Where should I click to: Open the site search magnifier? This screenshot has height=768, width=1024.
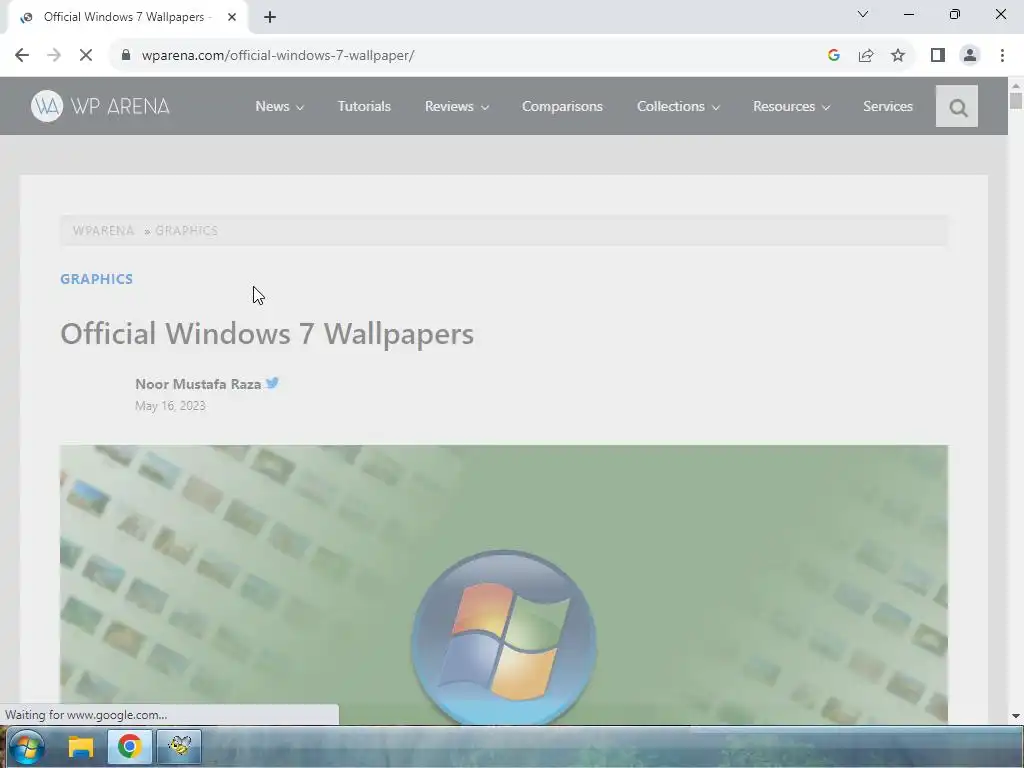tap(957, 106)
